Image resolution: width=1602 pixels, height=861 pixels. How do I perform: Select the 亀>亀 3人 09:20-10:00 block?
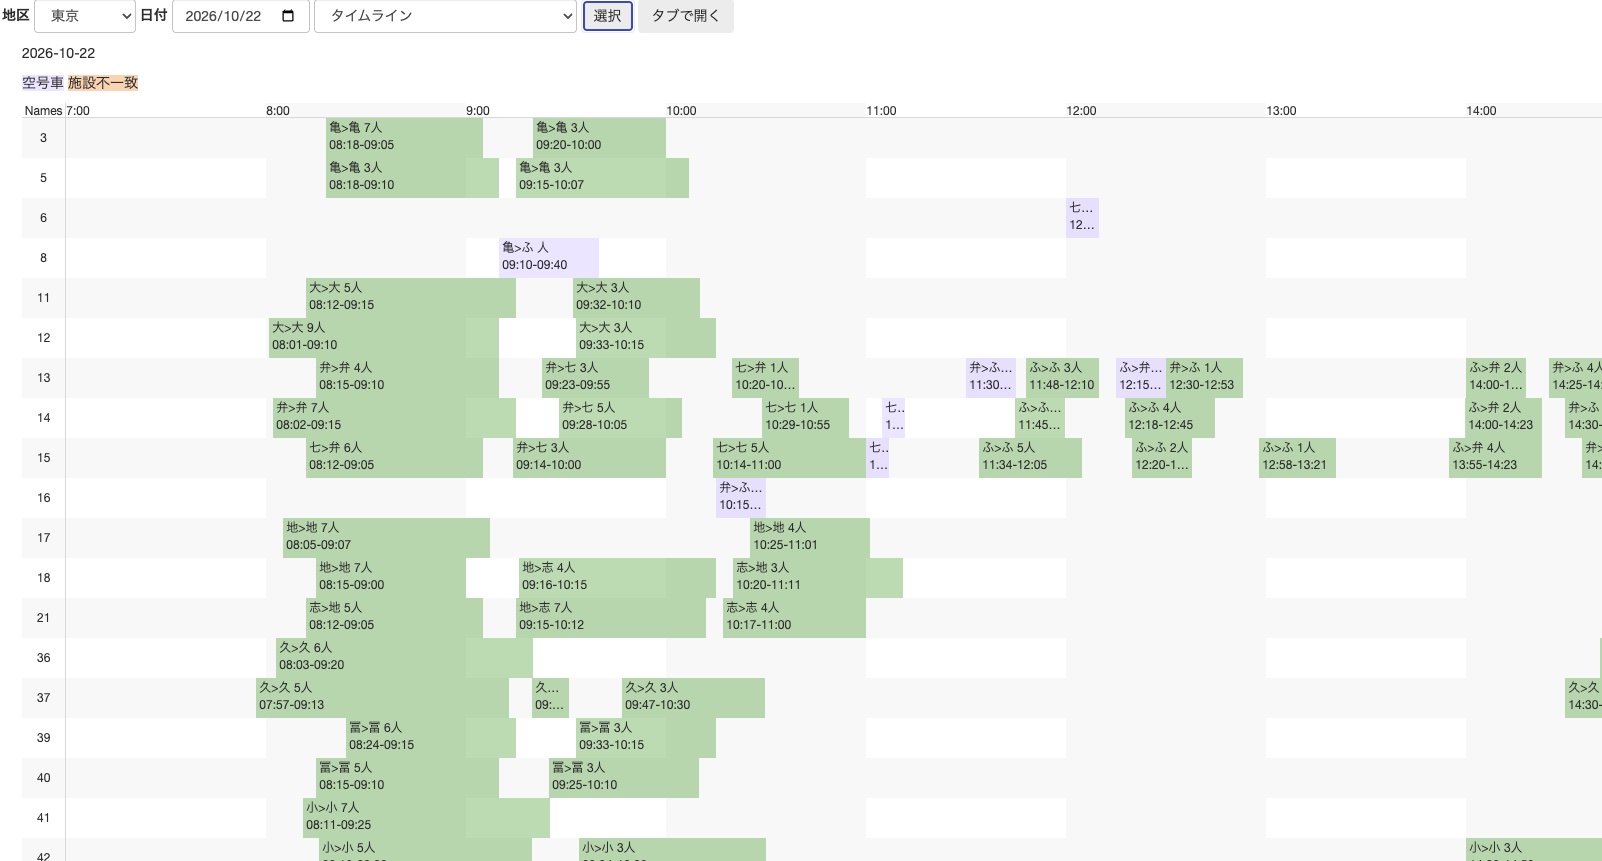(599, 137)
